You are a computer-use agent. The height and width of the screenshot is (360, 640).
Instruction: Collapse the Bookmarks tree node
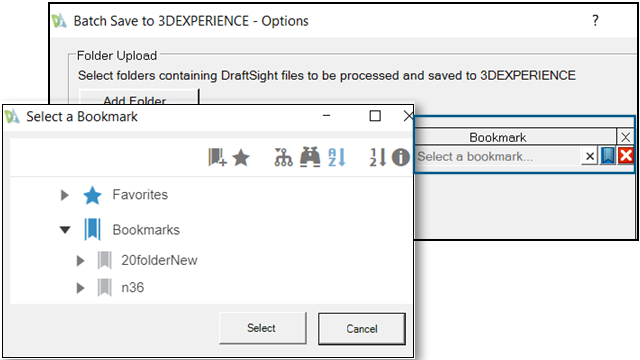[x=65, y=230]
